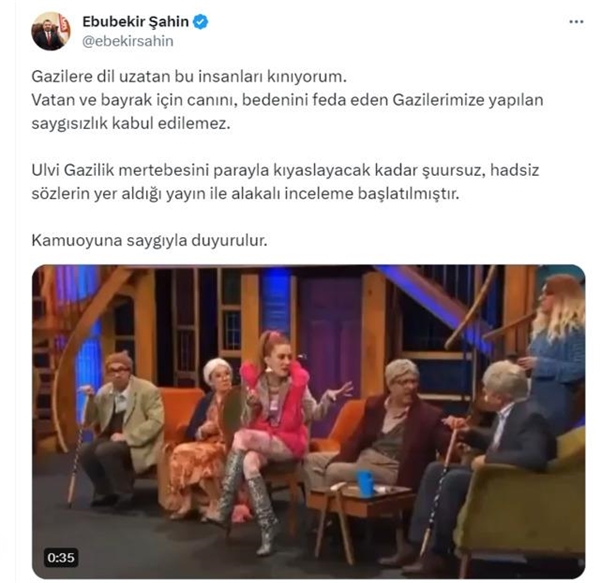Click the line "saygısızlık kabul edilemez."
This screenshot has height=583, width=600.
pyautogui.click(x=131, y=124)
